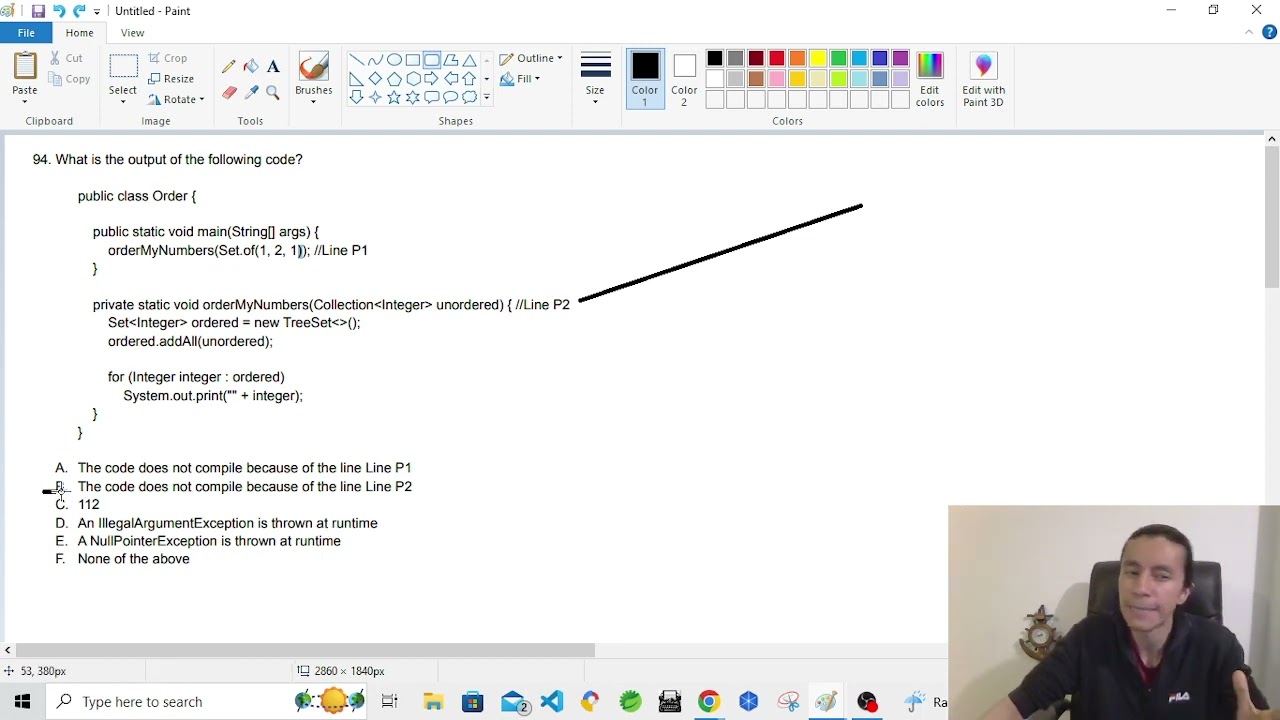Open Paint Help via question mark icon
This screenshot has height=720, width=1280.
(x=1269, y=32)
